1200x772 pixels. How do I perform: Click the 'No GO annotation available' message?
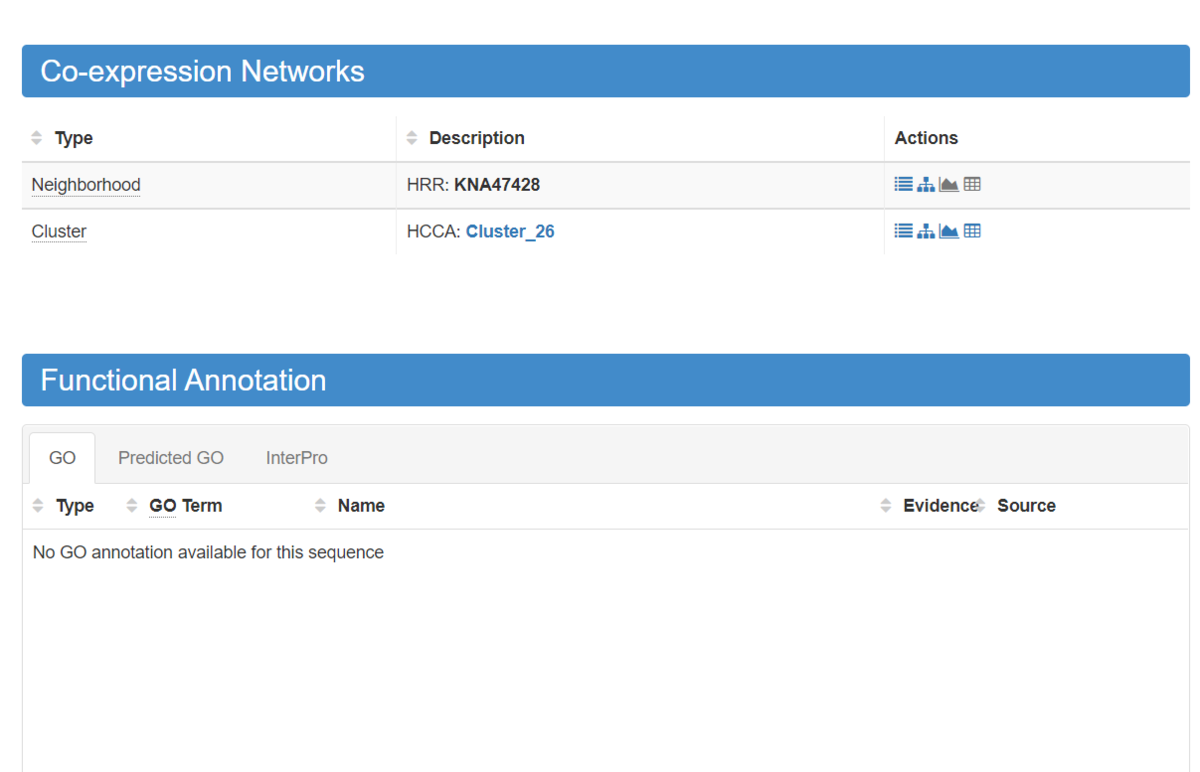pos(208,552)
